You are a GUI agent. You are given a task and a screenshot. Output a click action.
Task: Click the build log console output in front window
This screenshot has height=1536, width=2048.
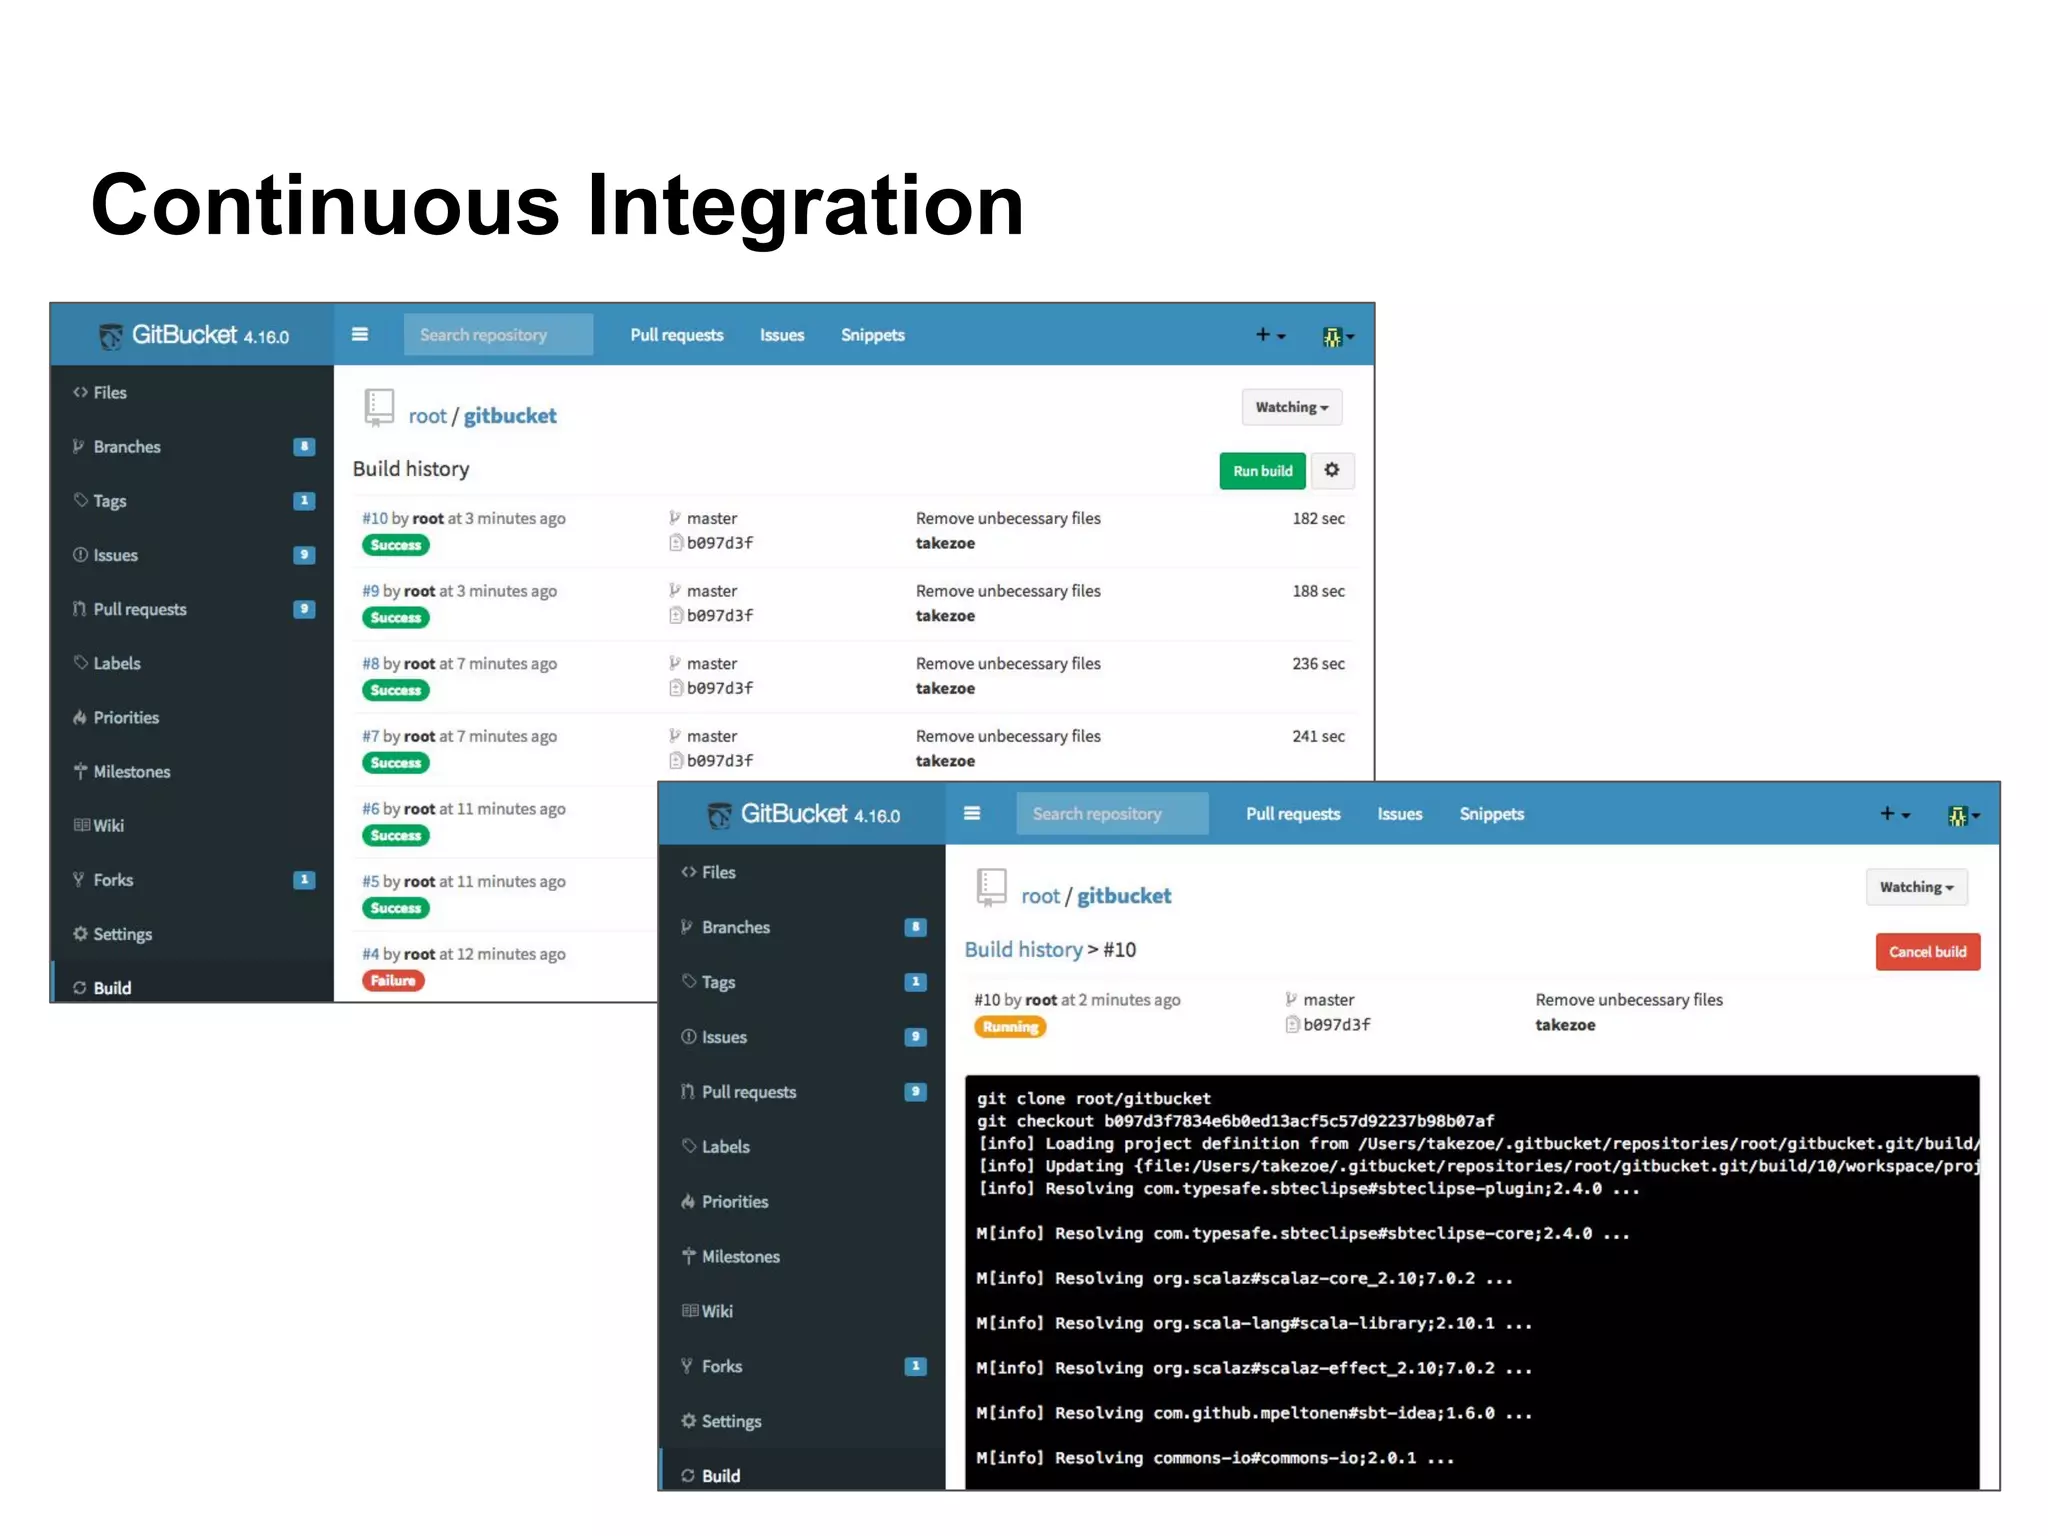[1472, 1282]
